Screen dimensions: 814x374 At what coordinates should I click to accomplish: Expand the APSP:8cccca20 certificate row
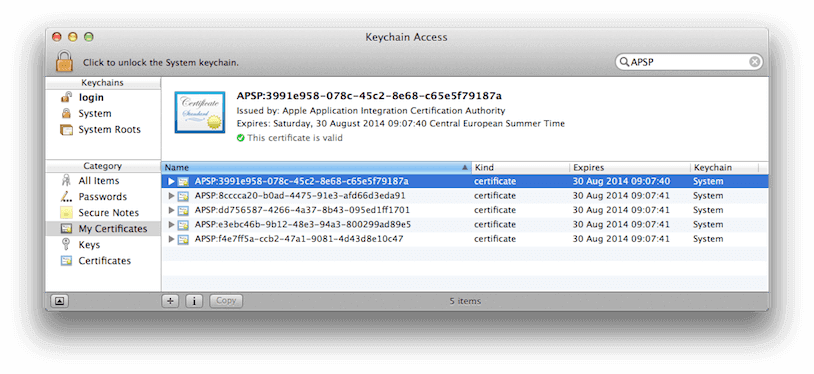tap(171, 196)
